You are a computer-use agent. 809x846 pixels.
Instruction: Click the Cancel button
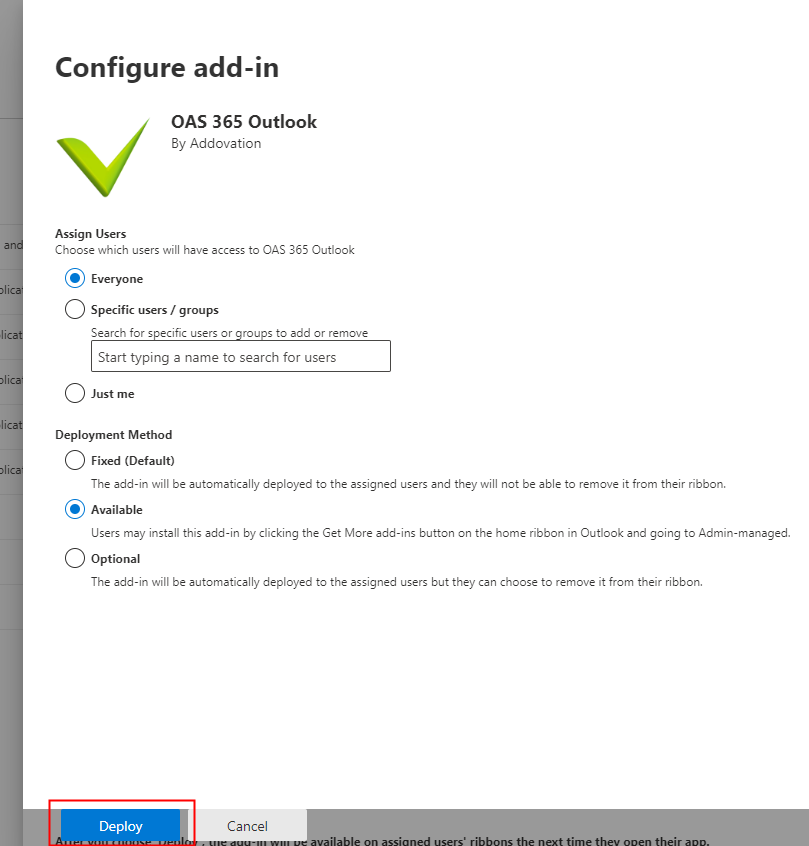(x=247, y=825)
